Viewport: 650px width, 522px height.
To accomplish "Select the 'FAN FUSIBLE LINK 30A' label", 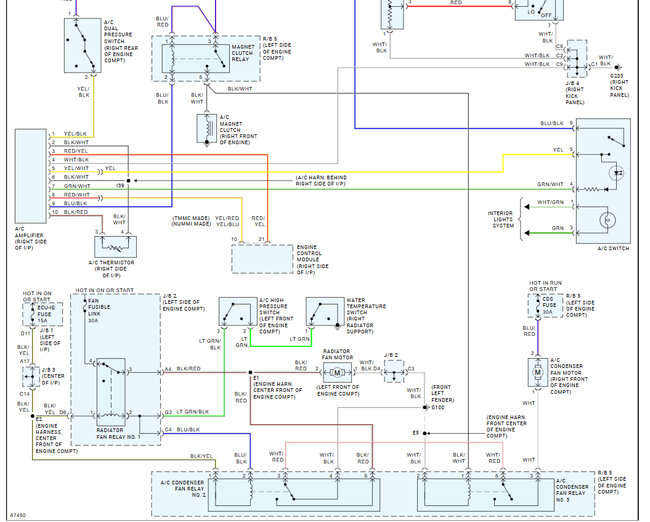I will coord(99,311).
